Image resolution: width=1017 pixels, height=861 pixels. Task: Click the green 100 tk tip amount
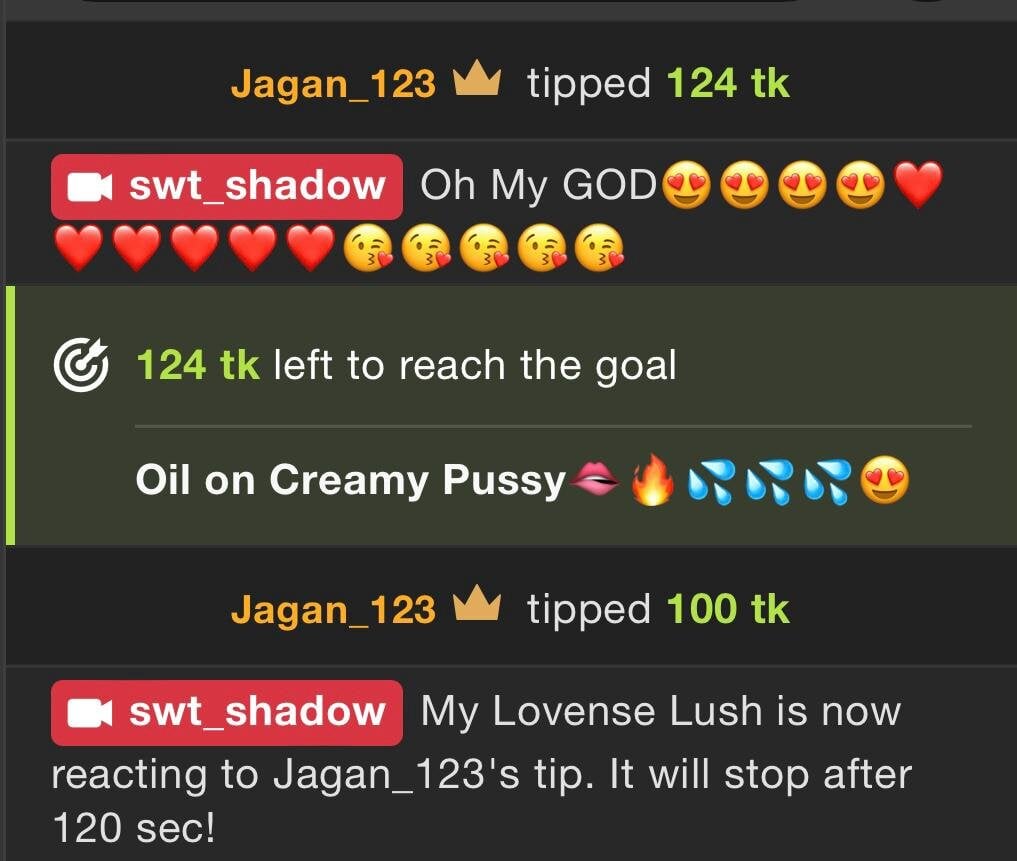[x=728, y=609]
